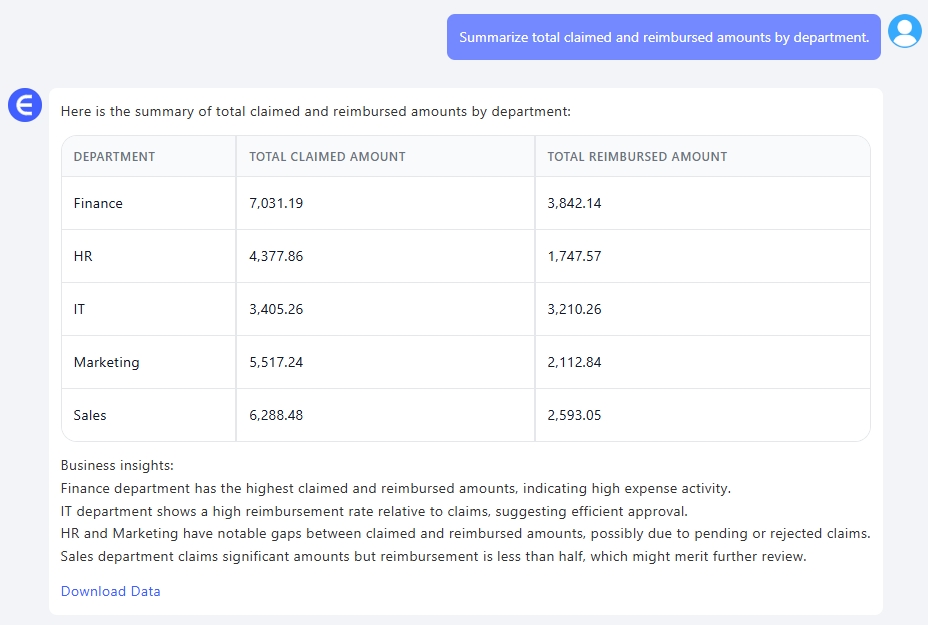Select the TOTAL REIMBURSED AMOUNT column header
This screenshot has height=625, width=928.
pos(637,156)
